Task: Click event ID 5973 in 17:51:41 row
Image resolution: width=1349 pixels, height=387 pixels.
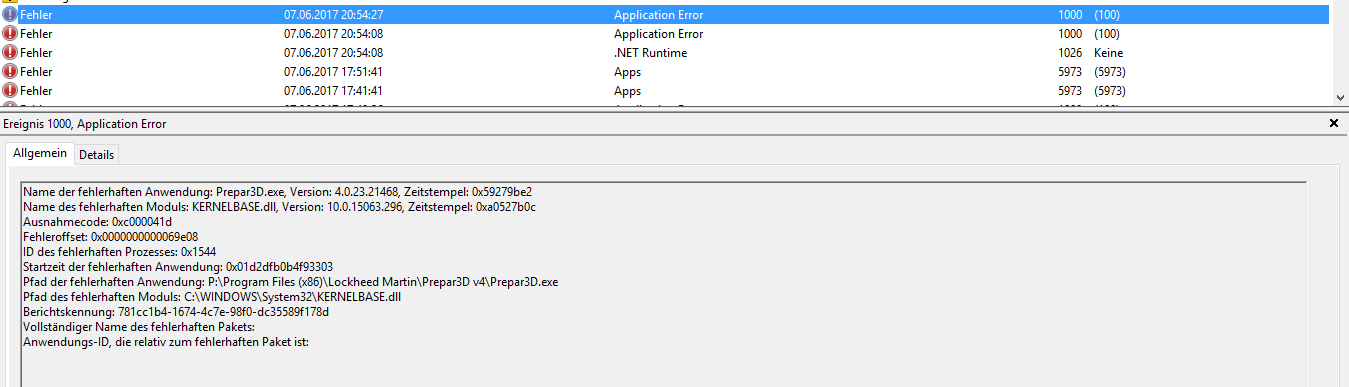Action: click(1070, 72)
